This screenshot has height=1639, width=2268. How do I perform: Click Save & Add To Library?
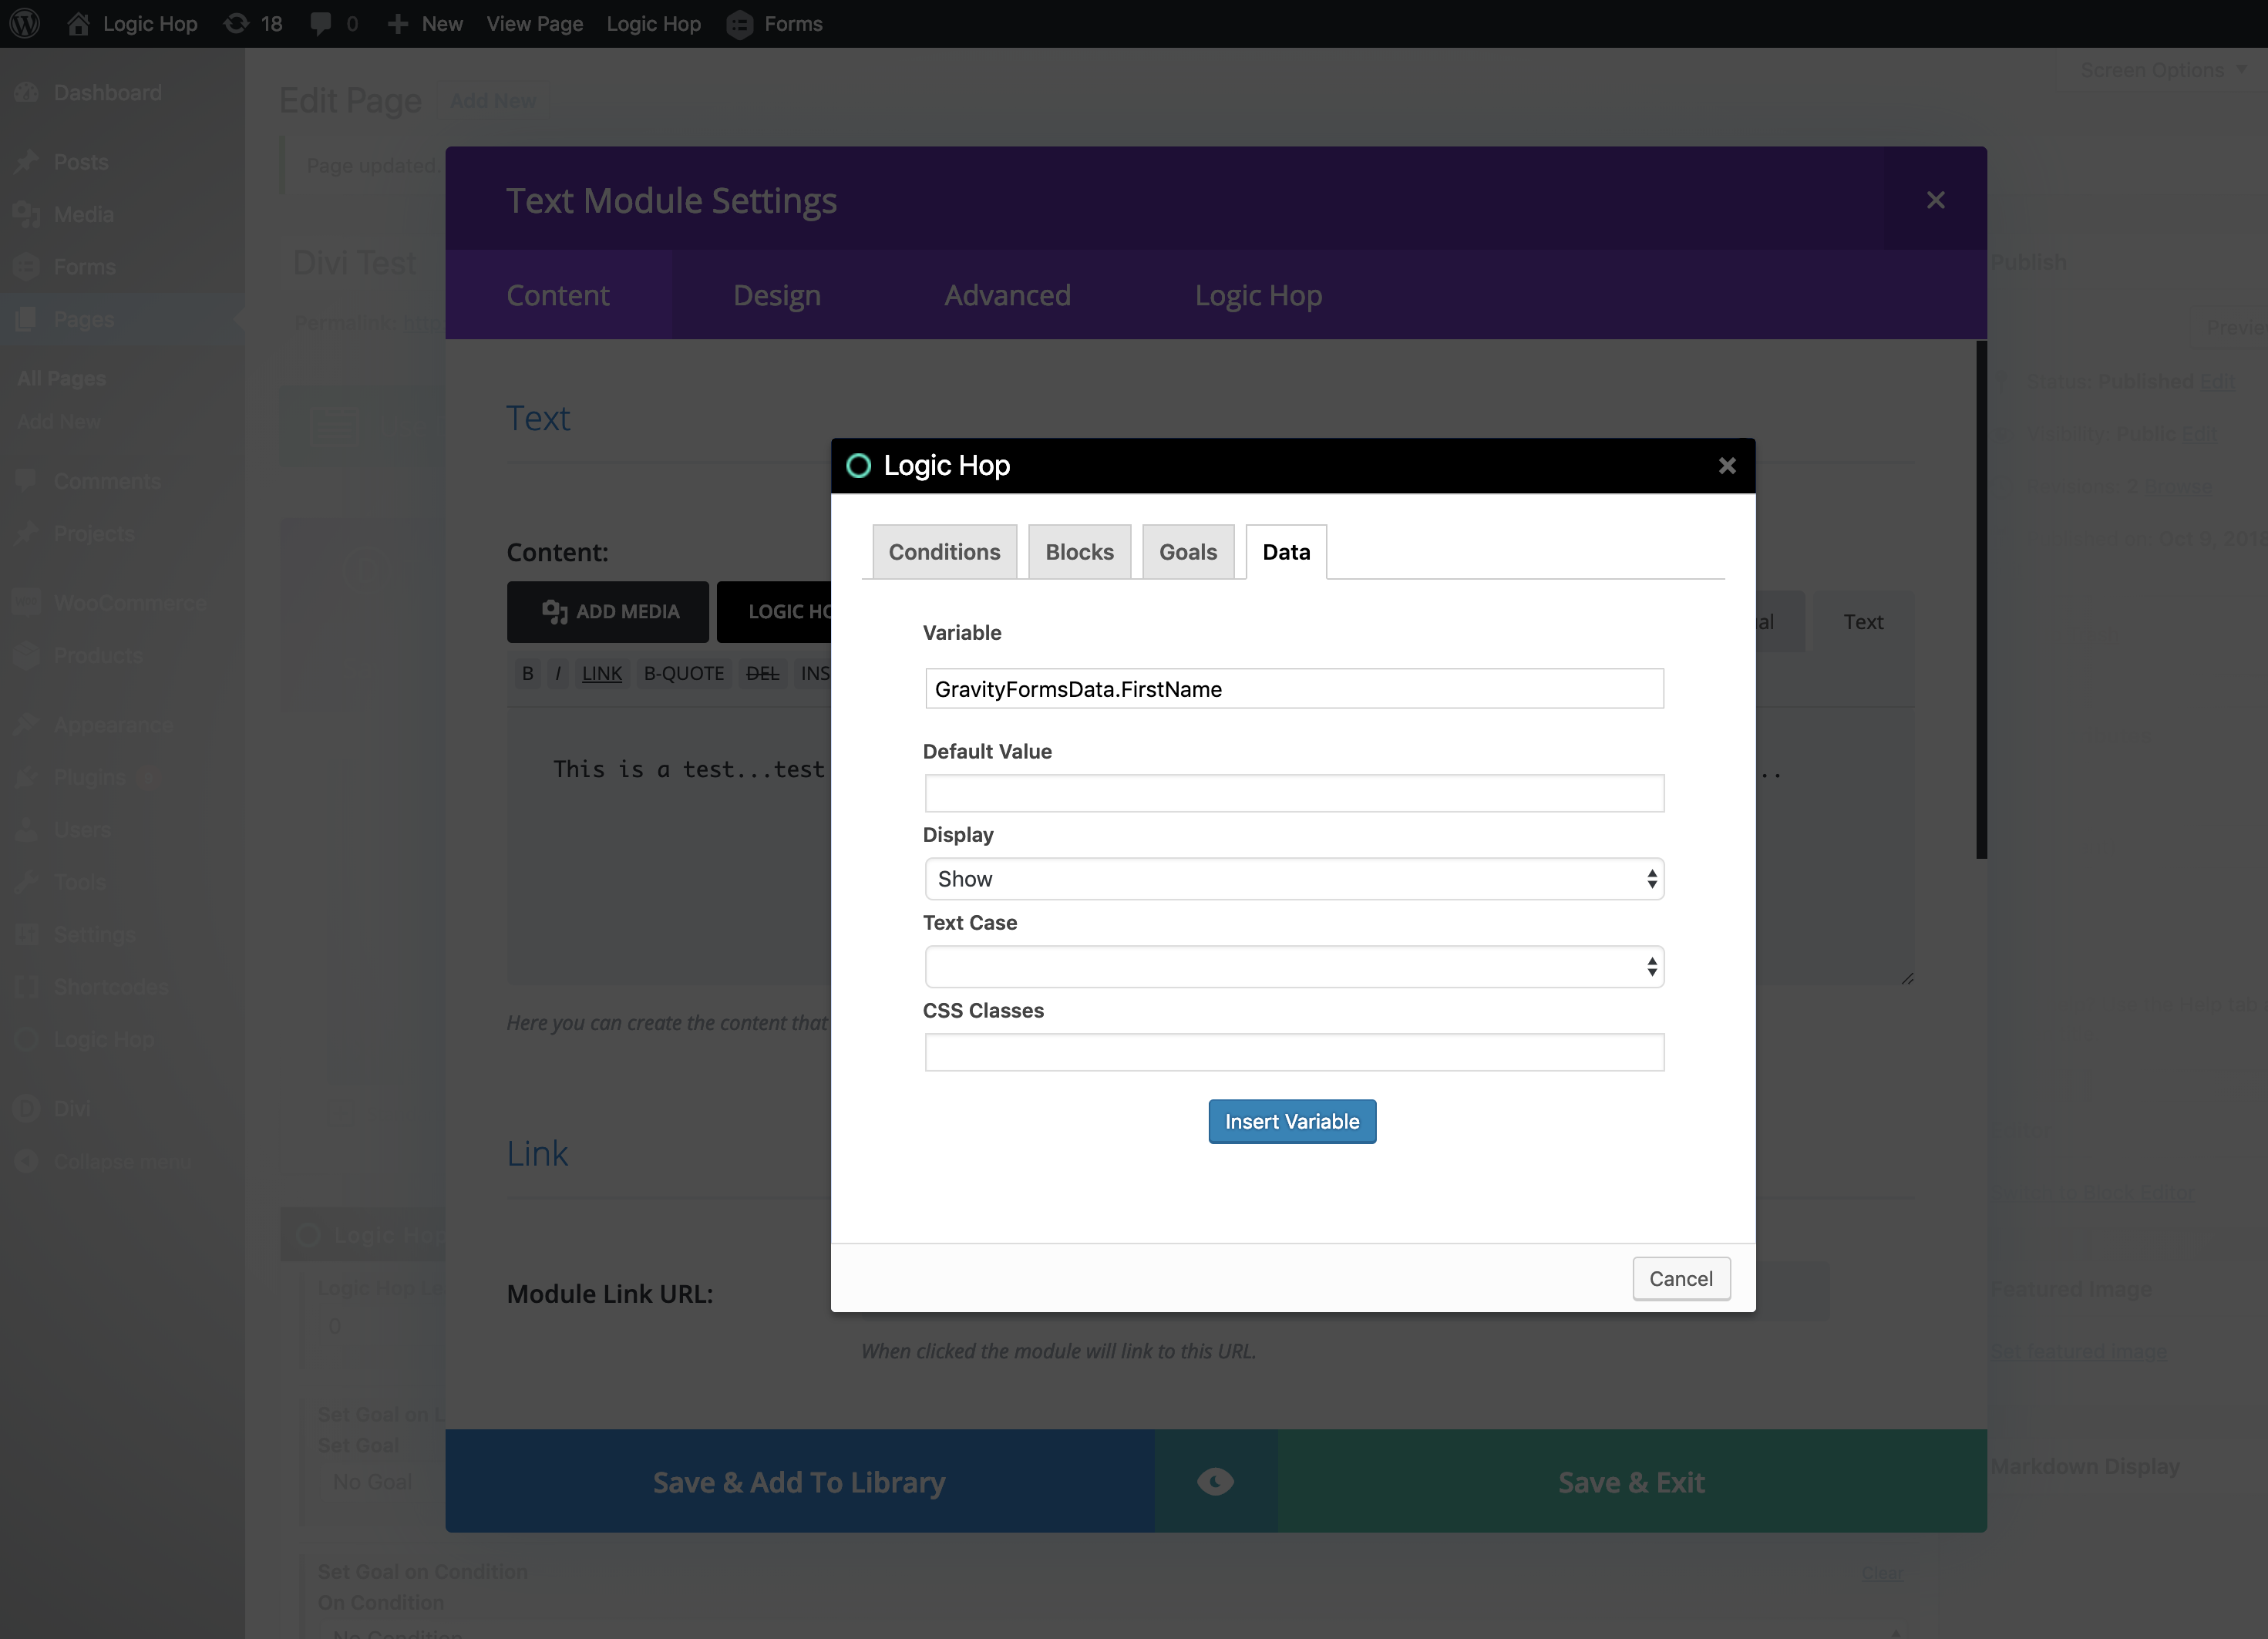point(799,1481)
